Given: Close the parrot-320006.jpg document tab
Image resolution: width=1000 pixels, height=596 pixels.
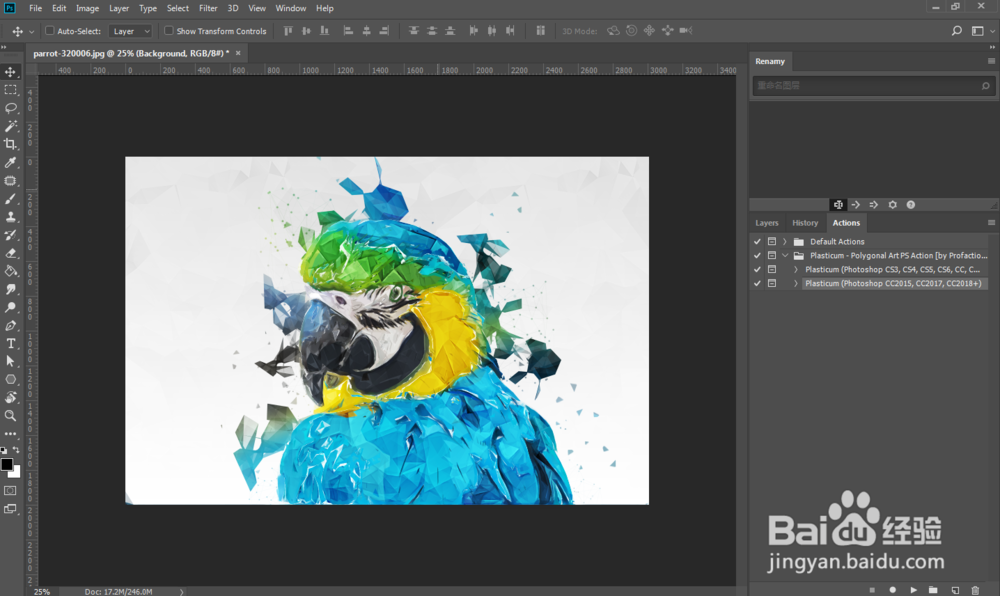Looking at the screenshot, I should click(x=238, y=53).
